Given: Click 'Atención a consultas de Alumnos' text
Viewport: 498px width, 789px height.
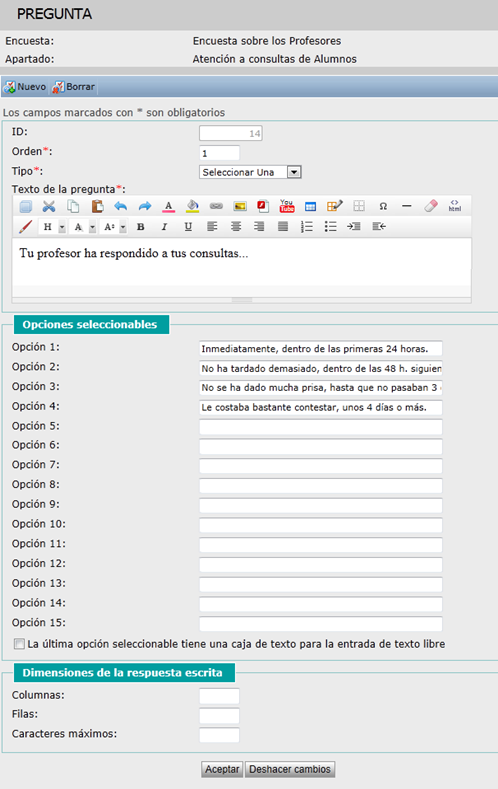Looking at the screenshot, I should 274,59.
